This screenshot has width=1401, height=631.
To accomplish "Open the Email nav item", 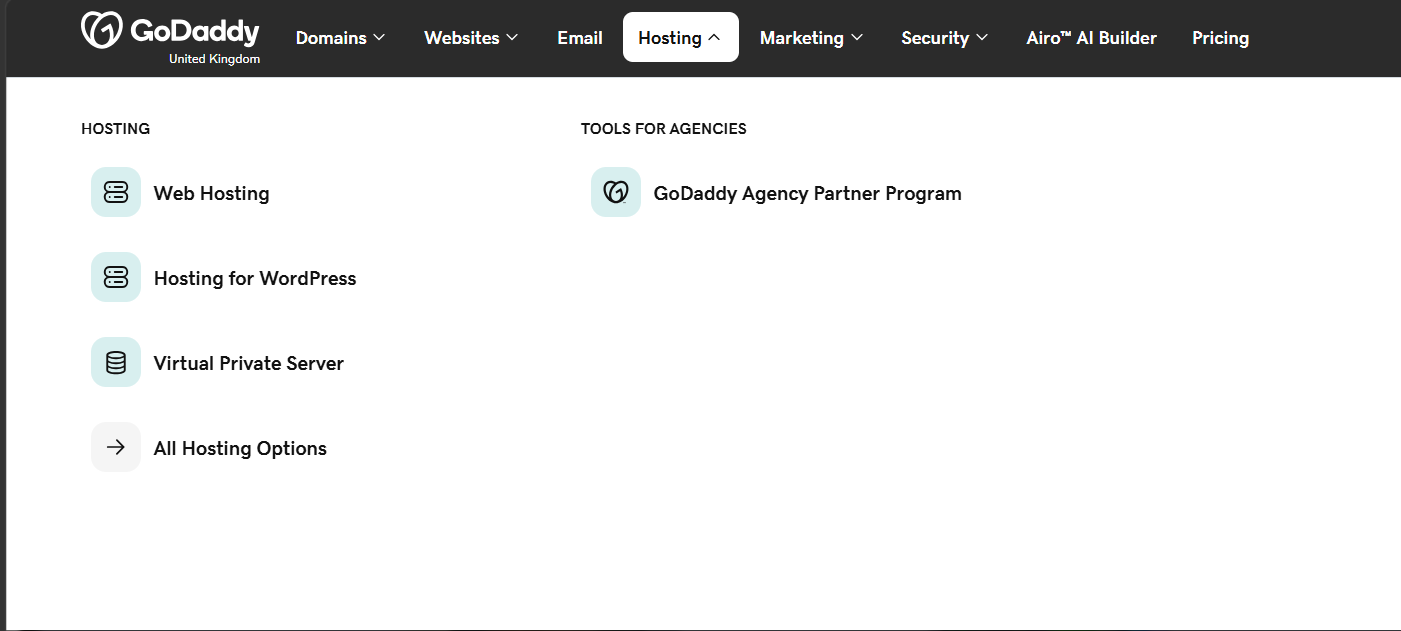I will click(580, 38).
